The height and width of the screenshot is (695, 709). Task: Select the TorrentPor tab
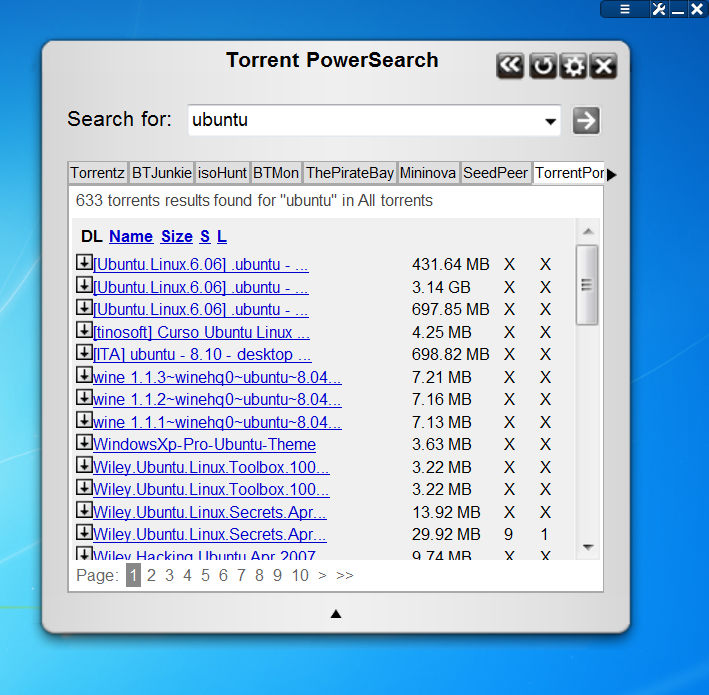point(569,173)
